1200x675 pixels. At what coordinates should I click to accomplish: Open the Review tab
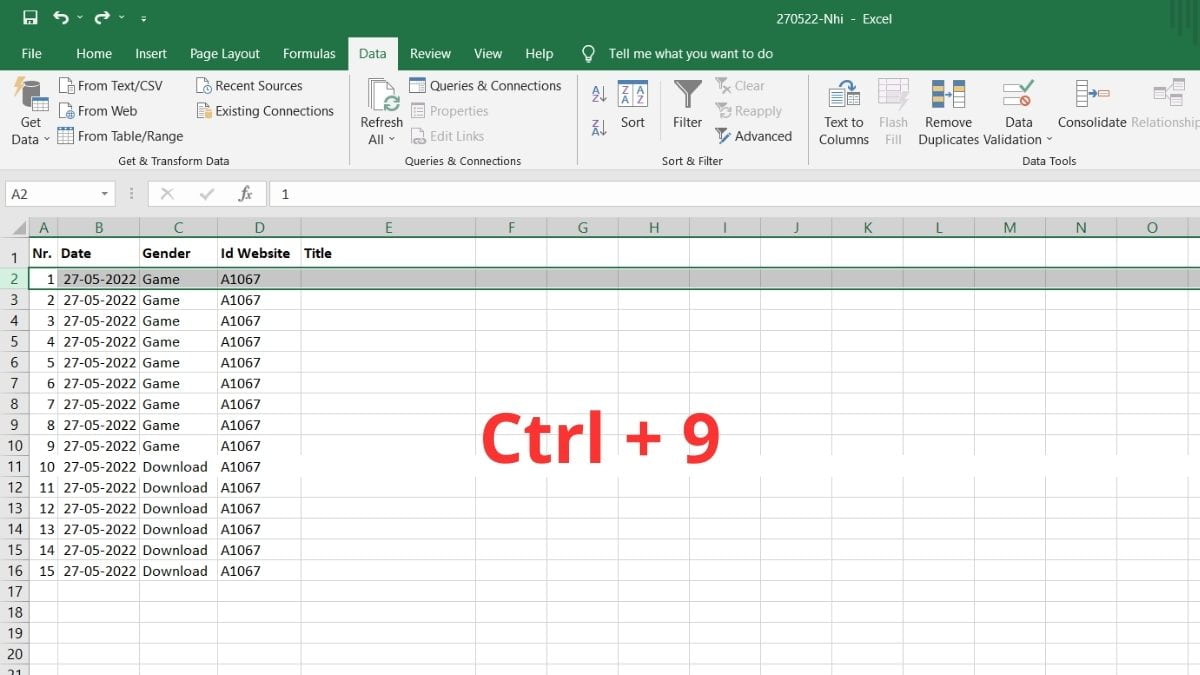(430, 53)
